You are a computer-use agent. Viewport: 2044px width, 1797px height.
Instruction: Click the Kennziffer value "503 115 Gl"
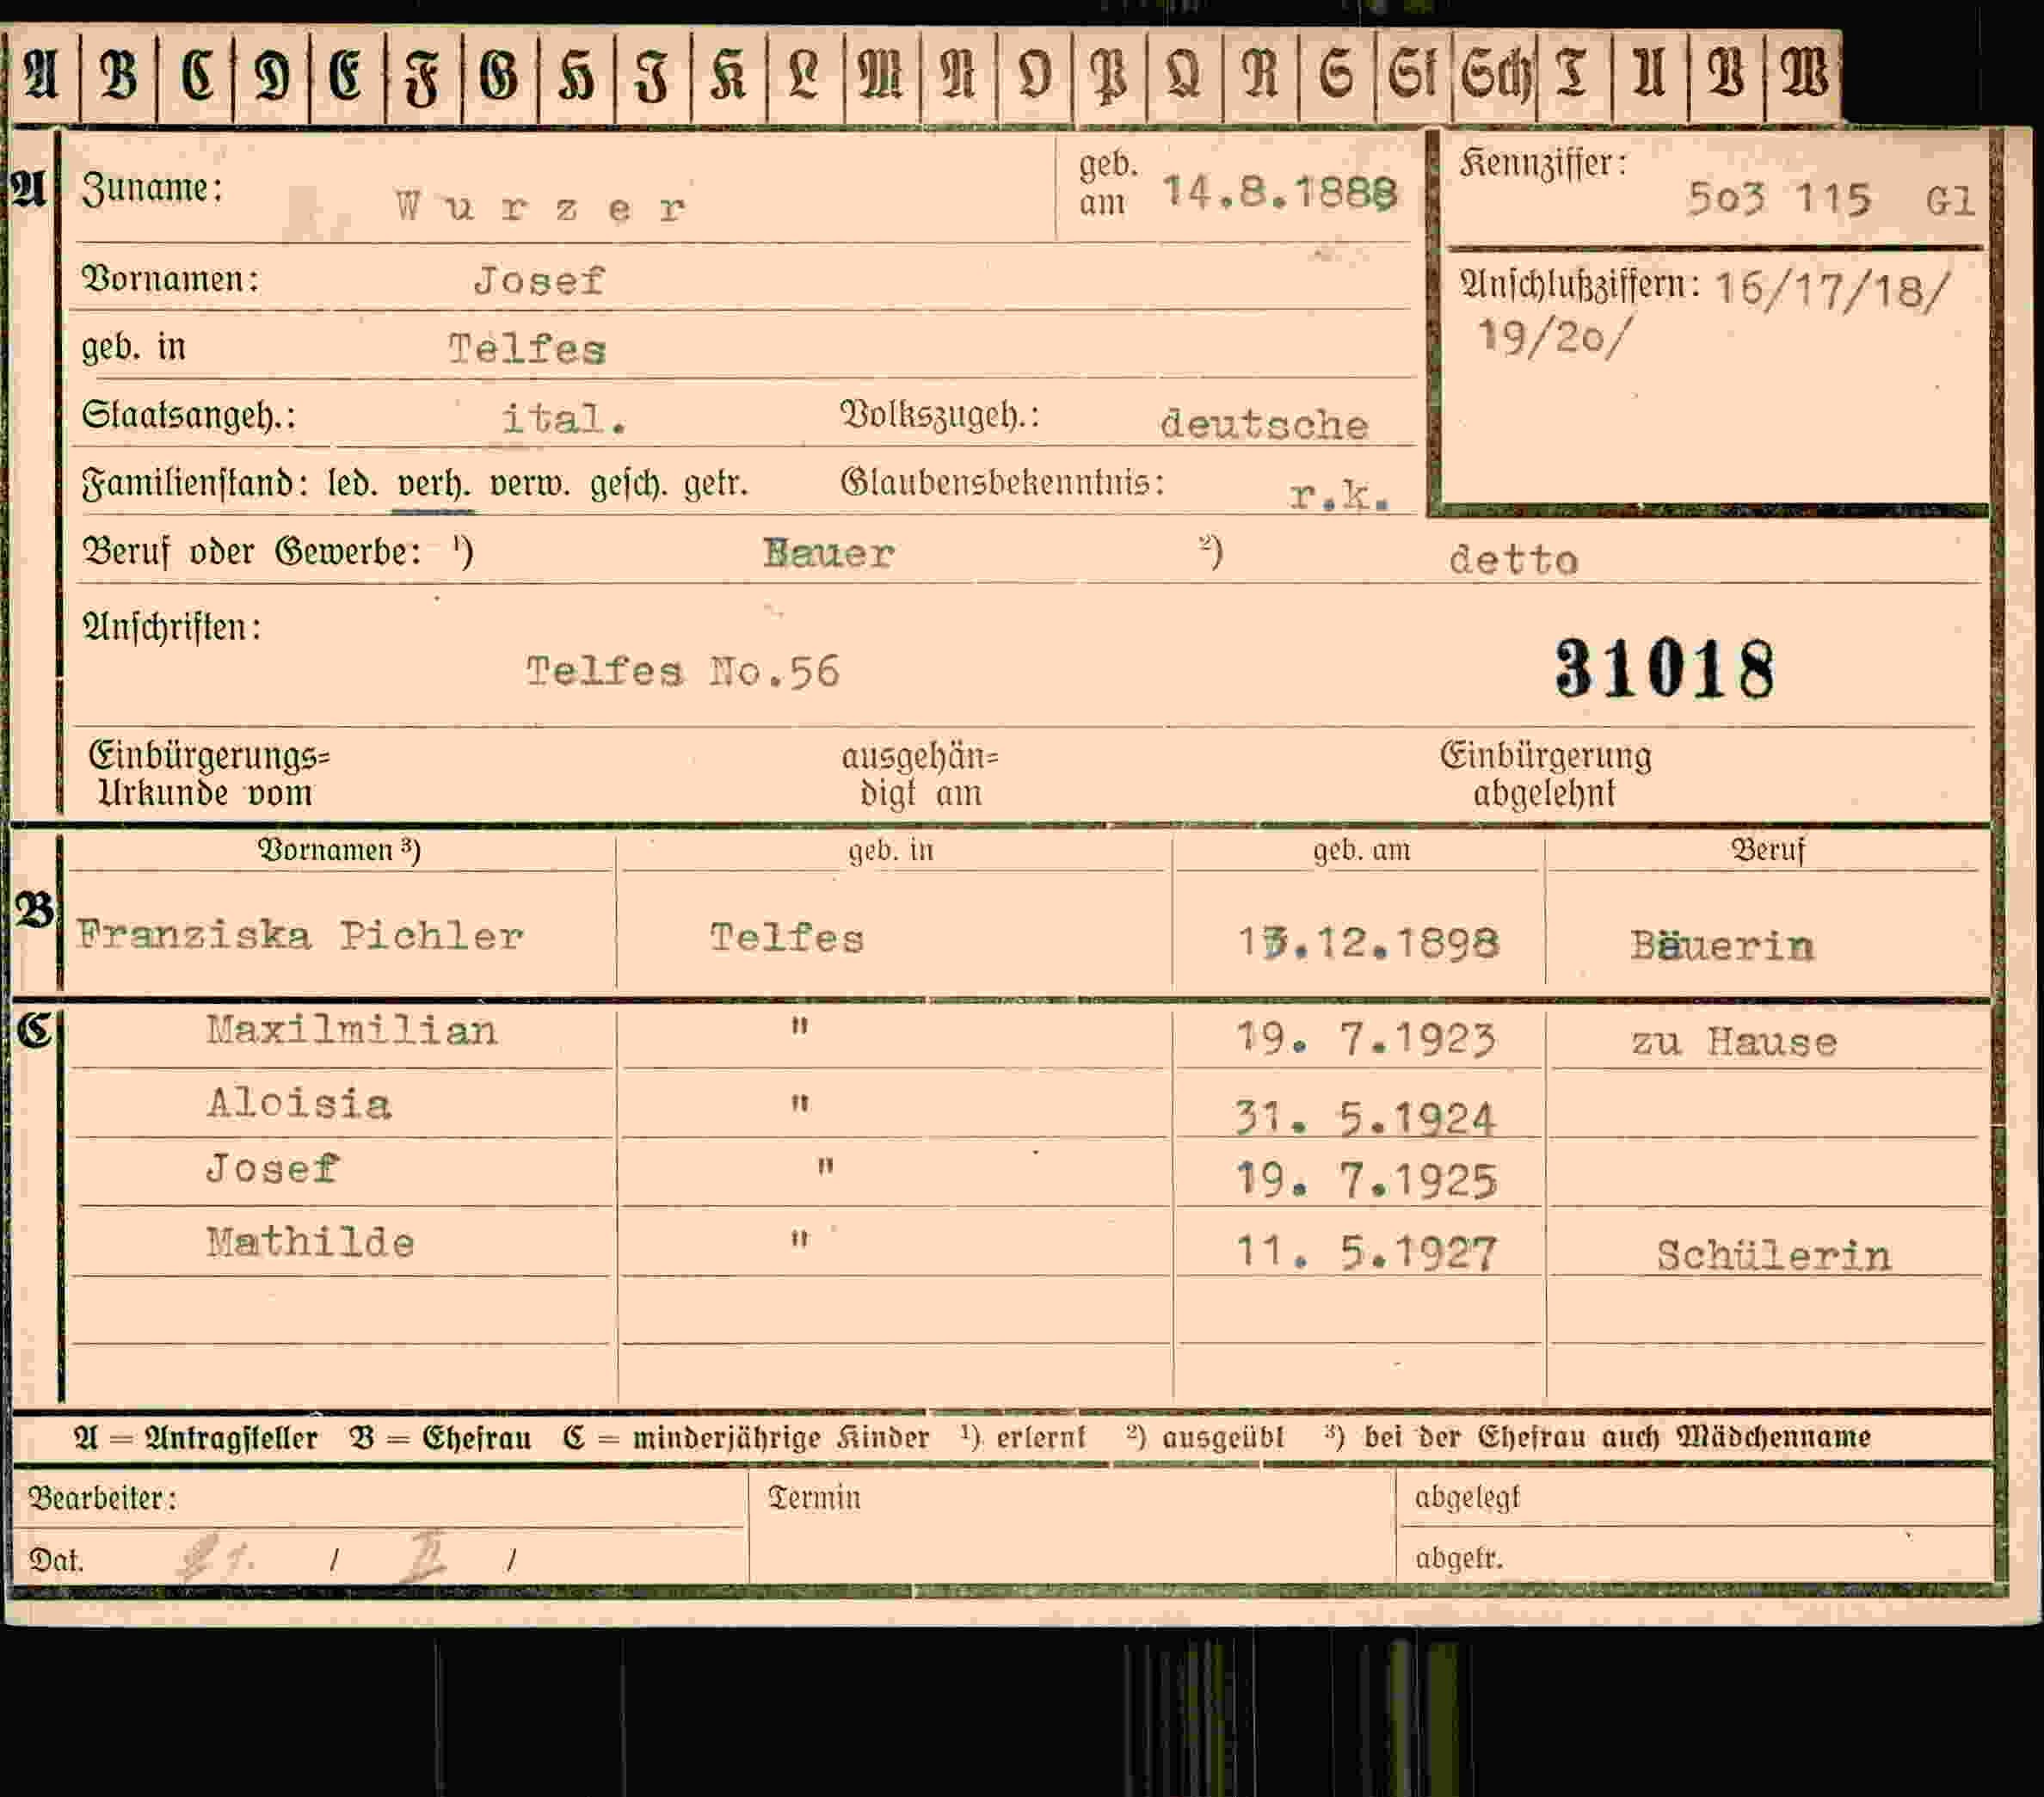tap(1831, 199)
